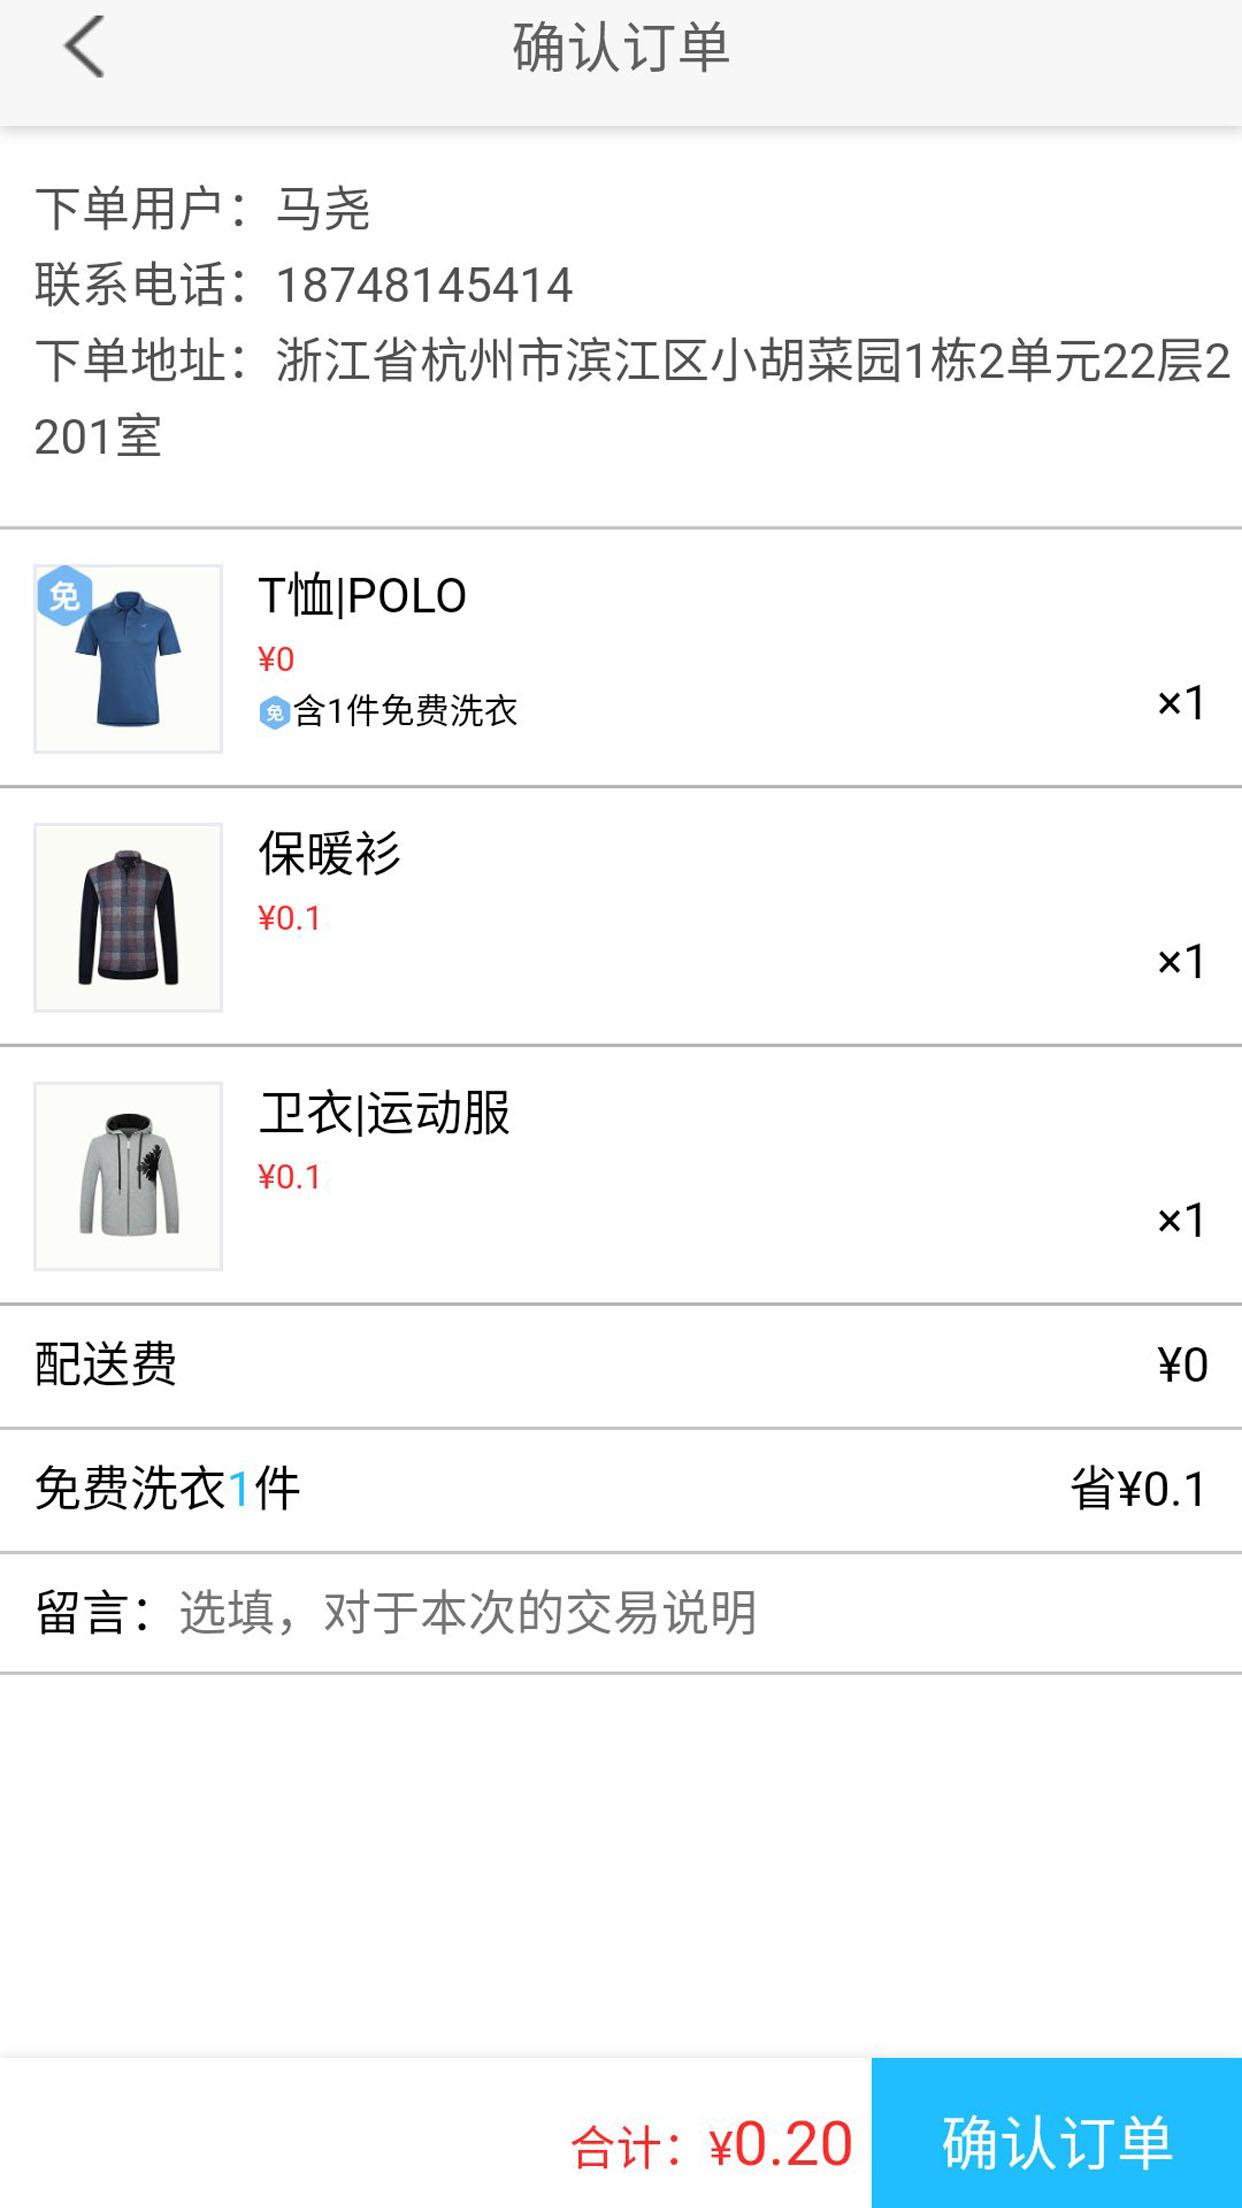This screenshot has width=1242, height=2208.
Task: Tap the 联系电话 phone number
Action: [x=424, y=286]
